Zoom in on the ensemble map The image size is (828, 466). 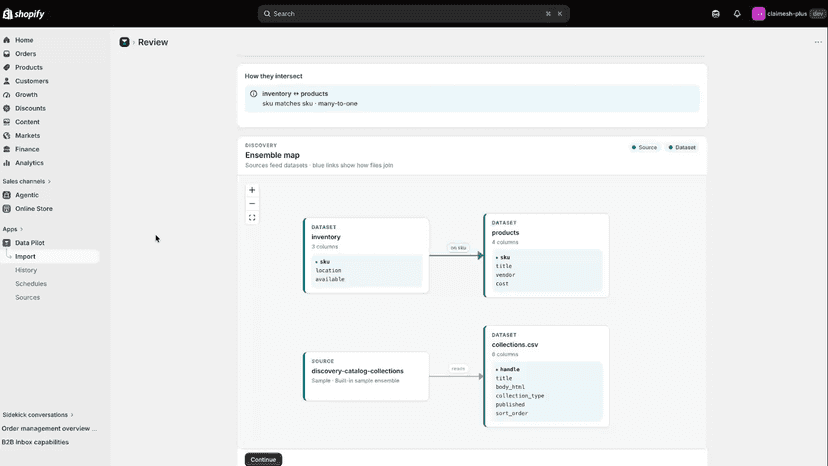tap(252, 190)
